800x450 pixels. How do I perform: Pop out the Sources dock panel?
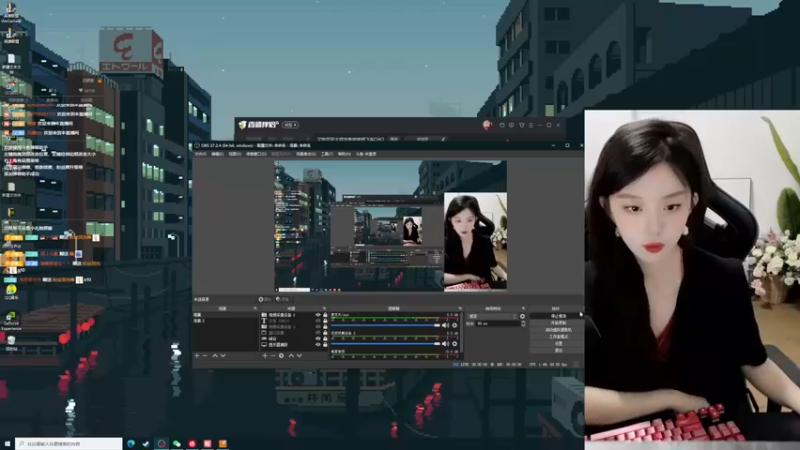click(x=324, y=308)
